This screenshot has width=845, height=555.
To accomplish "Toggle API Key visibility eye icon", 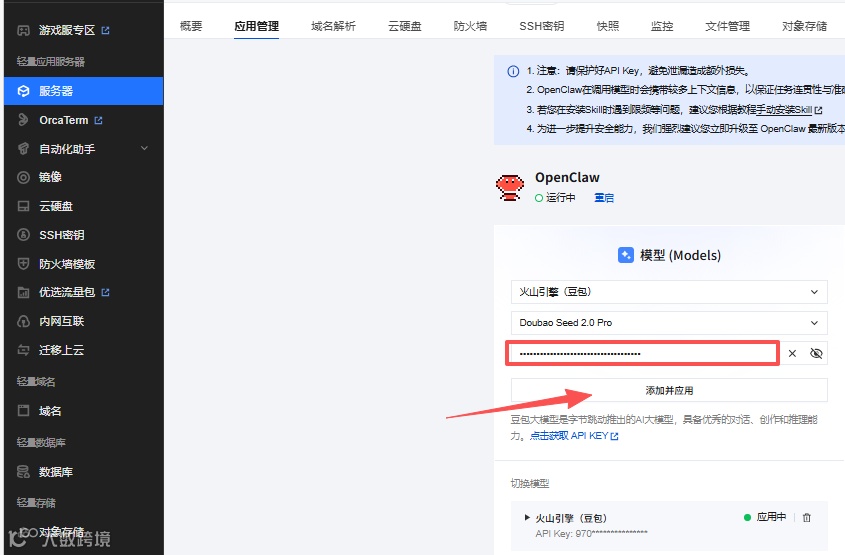I will click(x=816, y=353).
